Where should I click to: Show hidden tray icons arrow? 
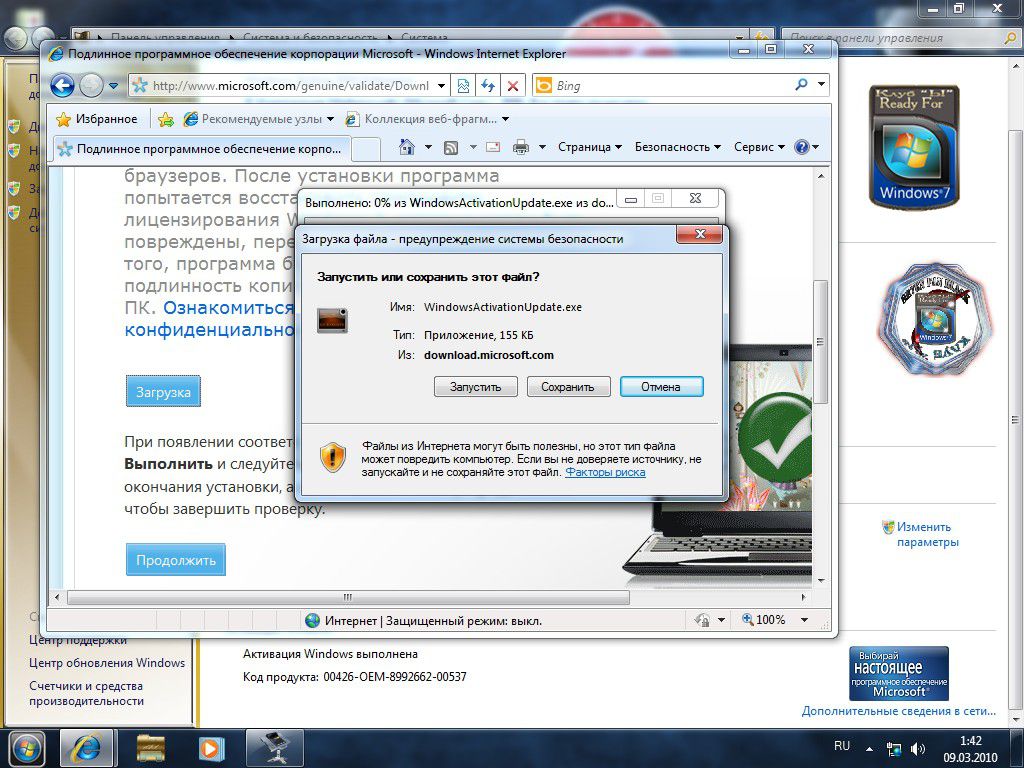click(x=869, y=748)
